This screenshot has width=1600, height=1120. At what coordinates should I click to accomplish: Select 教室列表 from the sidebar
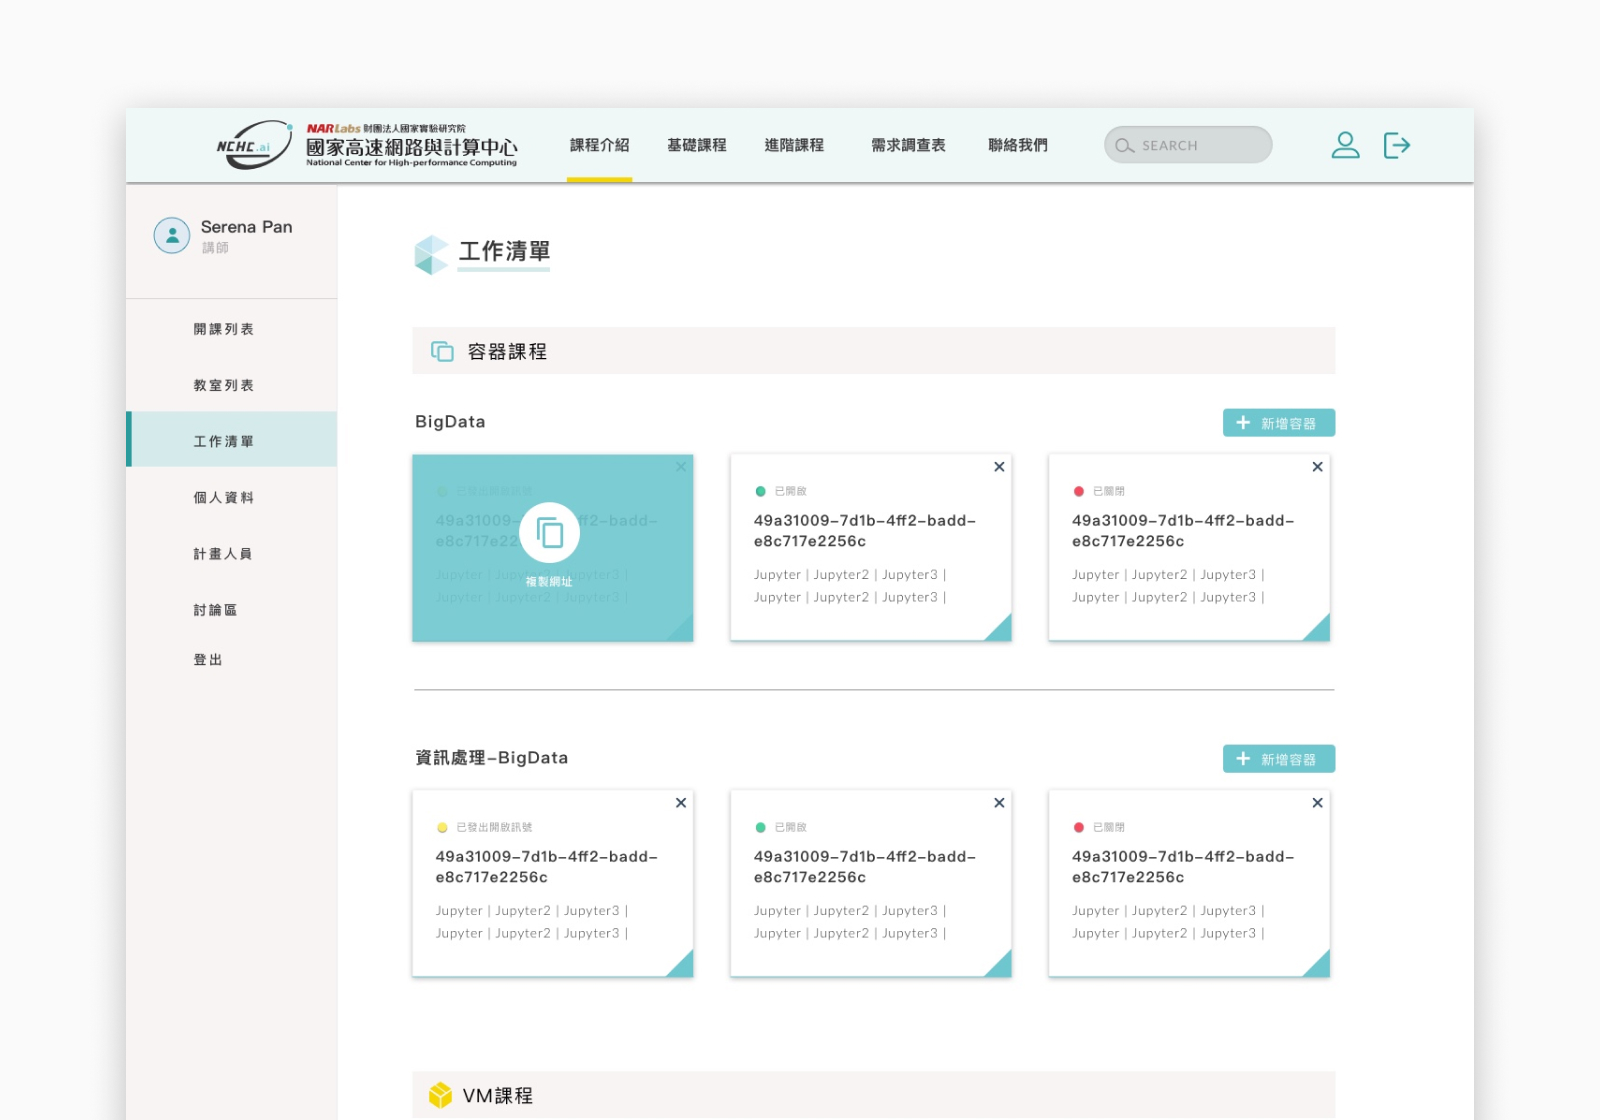[223, 386]
